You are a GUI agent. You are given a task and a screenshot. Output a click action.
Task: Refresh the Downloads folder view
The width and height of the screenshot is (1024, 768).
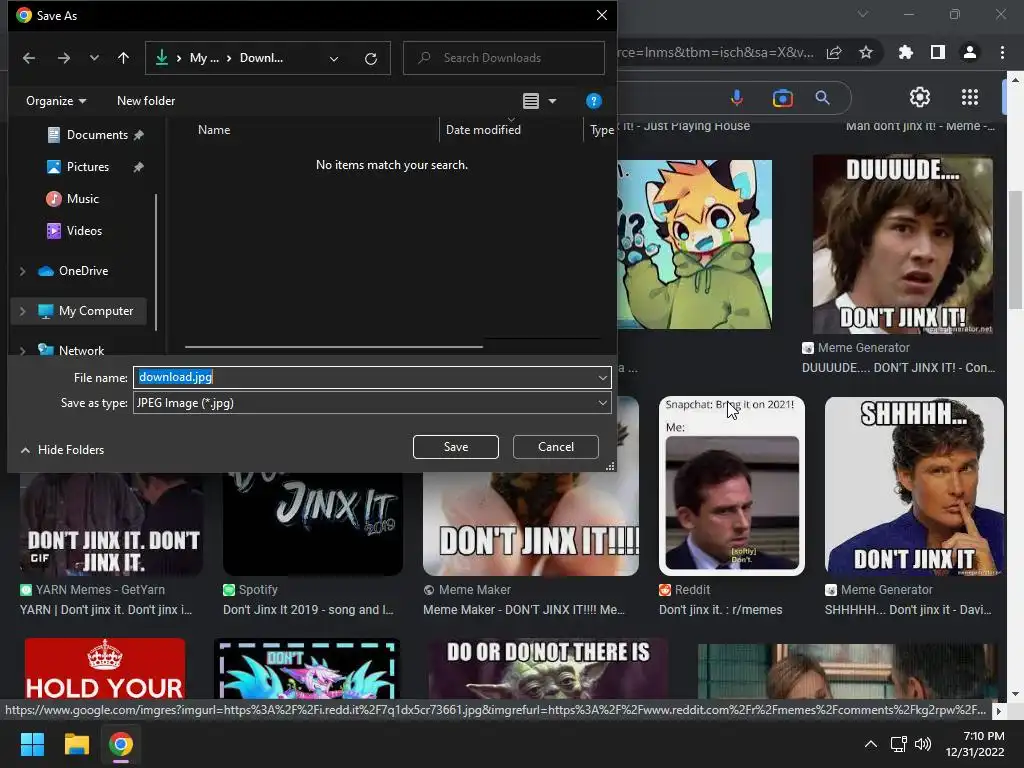371,59
